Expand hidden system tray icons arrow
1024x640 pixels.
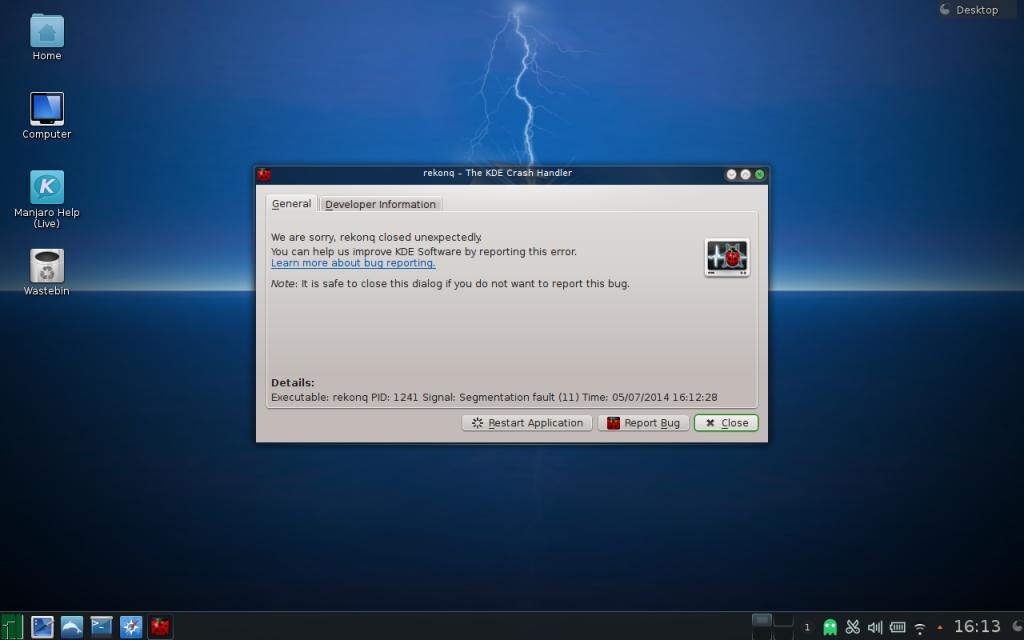pos(939,627)
